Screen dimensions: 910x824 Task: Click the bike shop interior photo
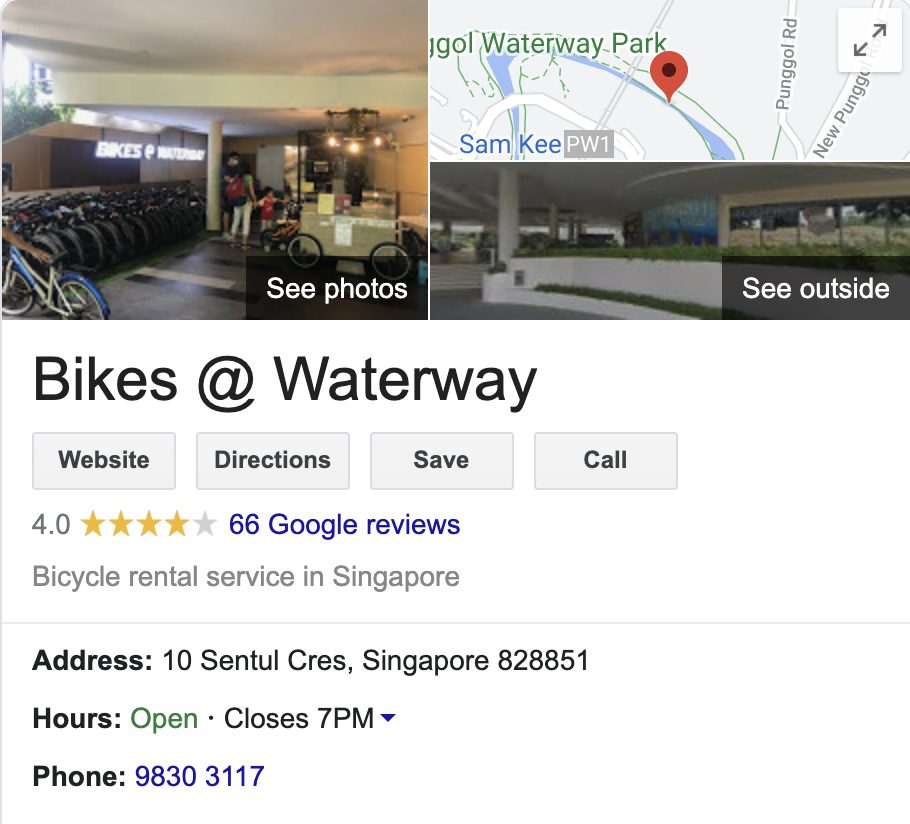(x=214, y=160)
